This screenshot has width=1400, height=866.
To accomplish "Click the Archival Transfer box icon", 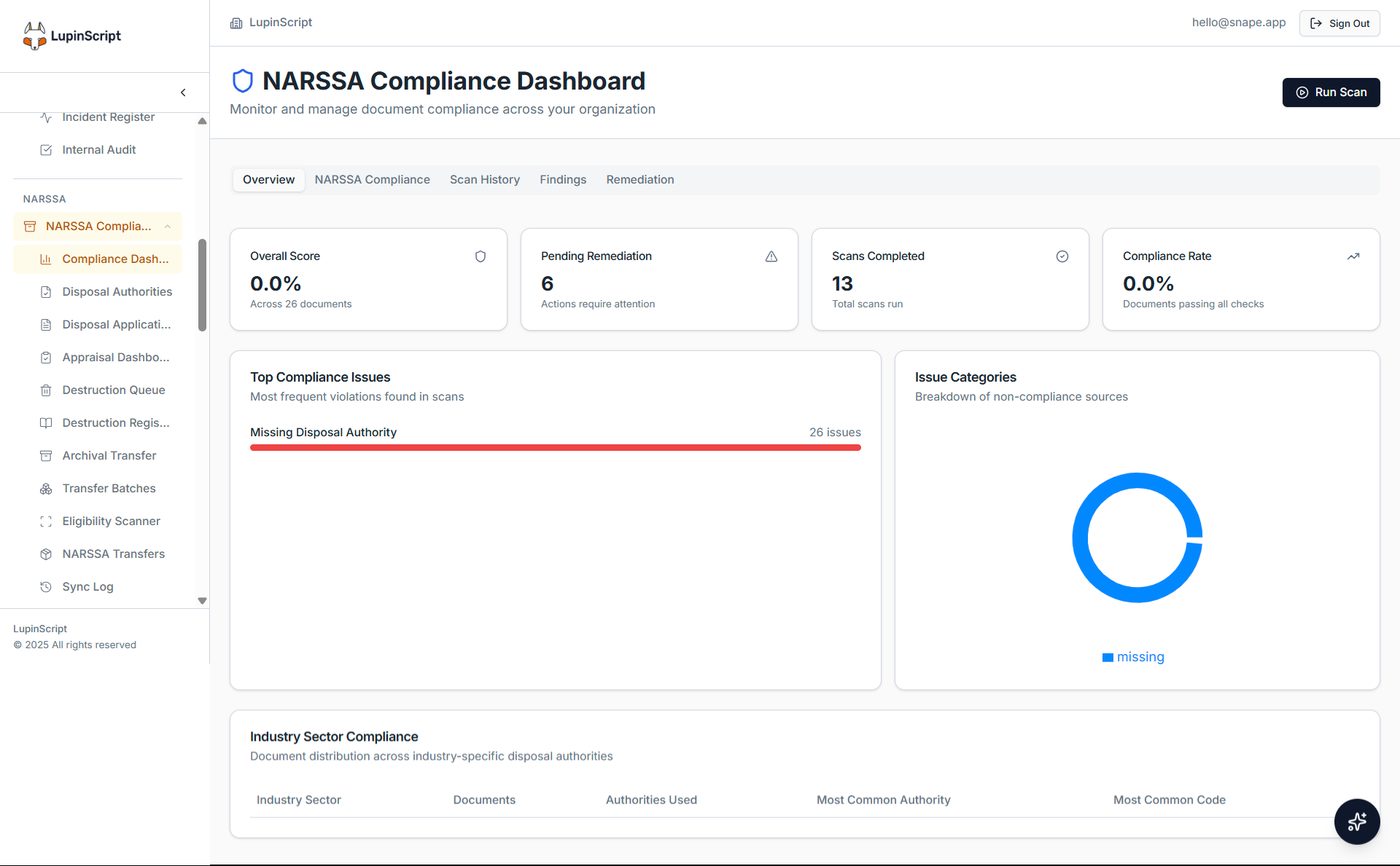I will pos(45,456).
